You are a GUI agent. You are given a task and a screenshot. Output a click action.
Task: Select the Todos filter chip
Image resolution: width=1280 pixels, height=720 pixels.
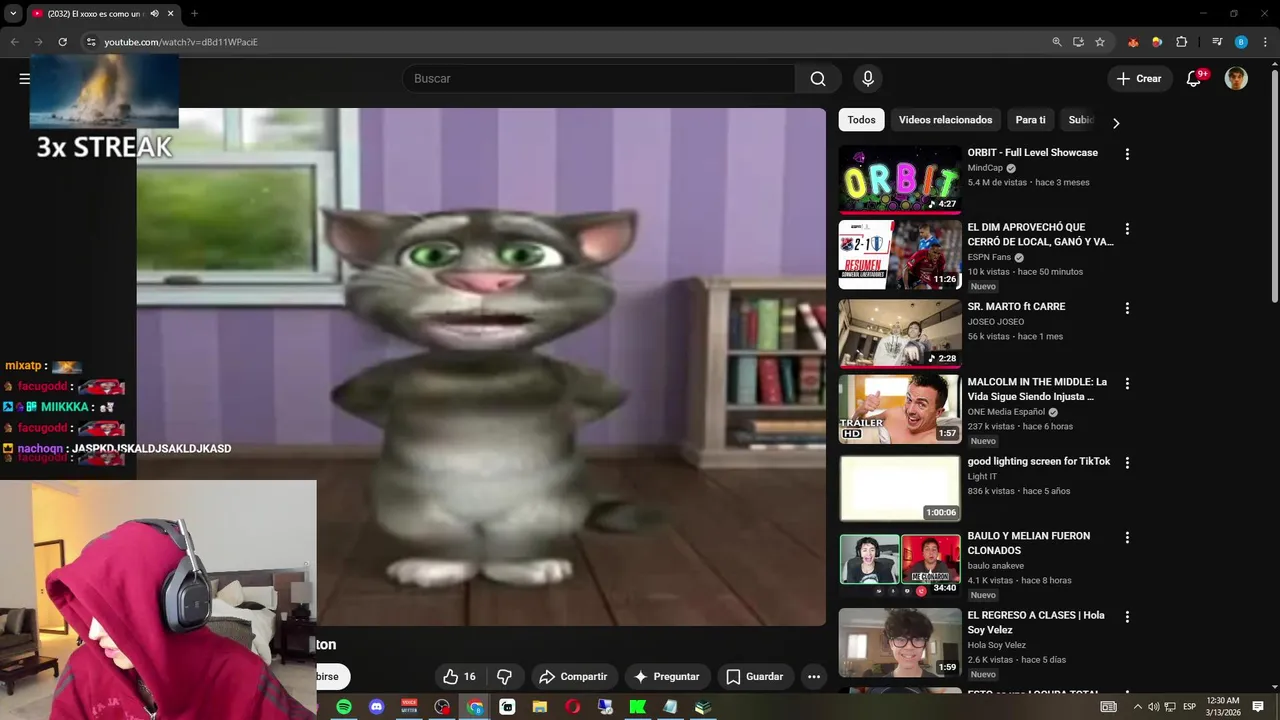[861, 120]
